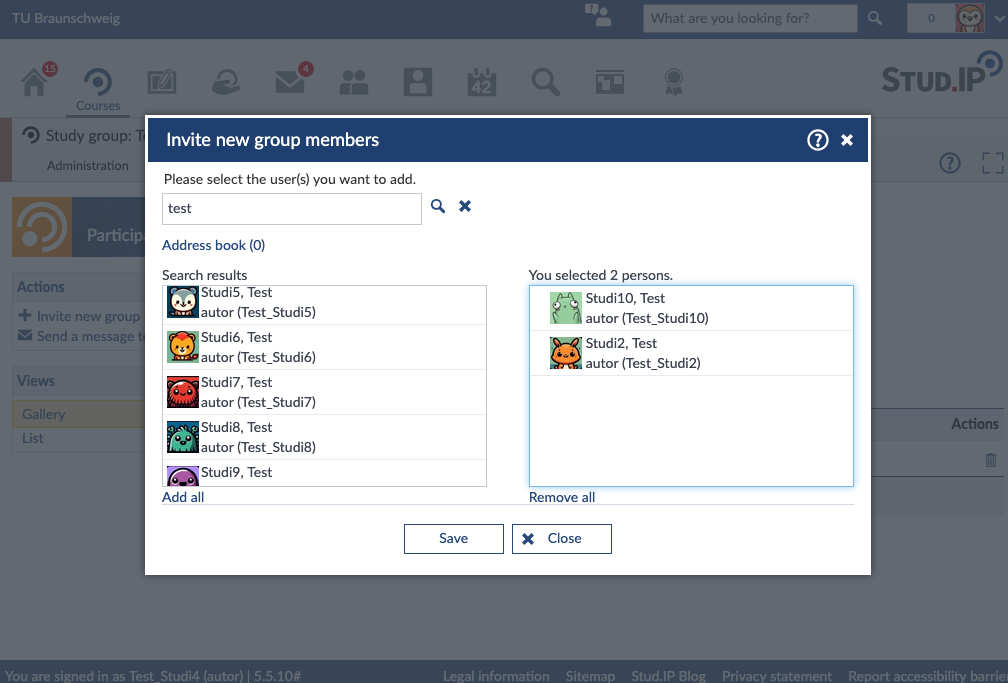Click the trash icon in Actions column

(991, 460)
